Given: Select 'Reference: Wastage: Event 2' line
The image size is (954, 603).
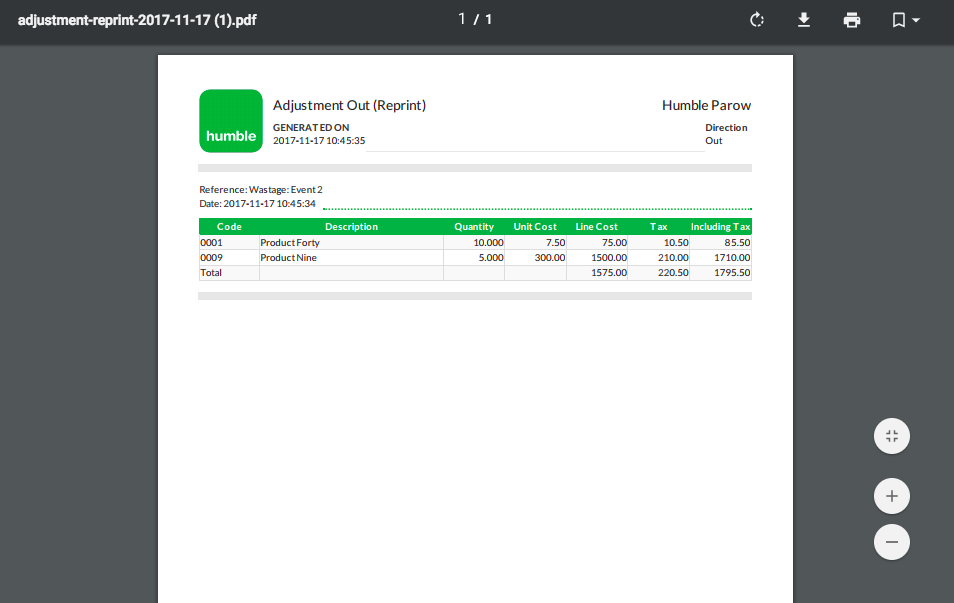Looking at the screenshot, I should pyautogui.click(x=260, y=189).
